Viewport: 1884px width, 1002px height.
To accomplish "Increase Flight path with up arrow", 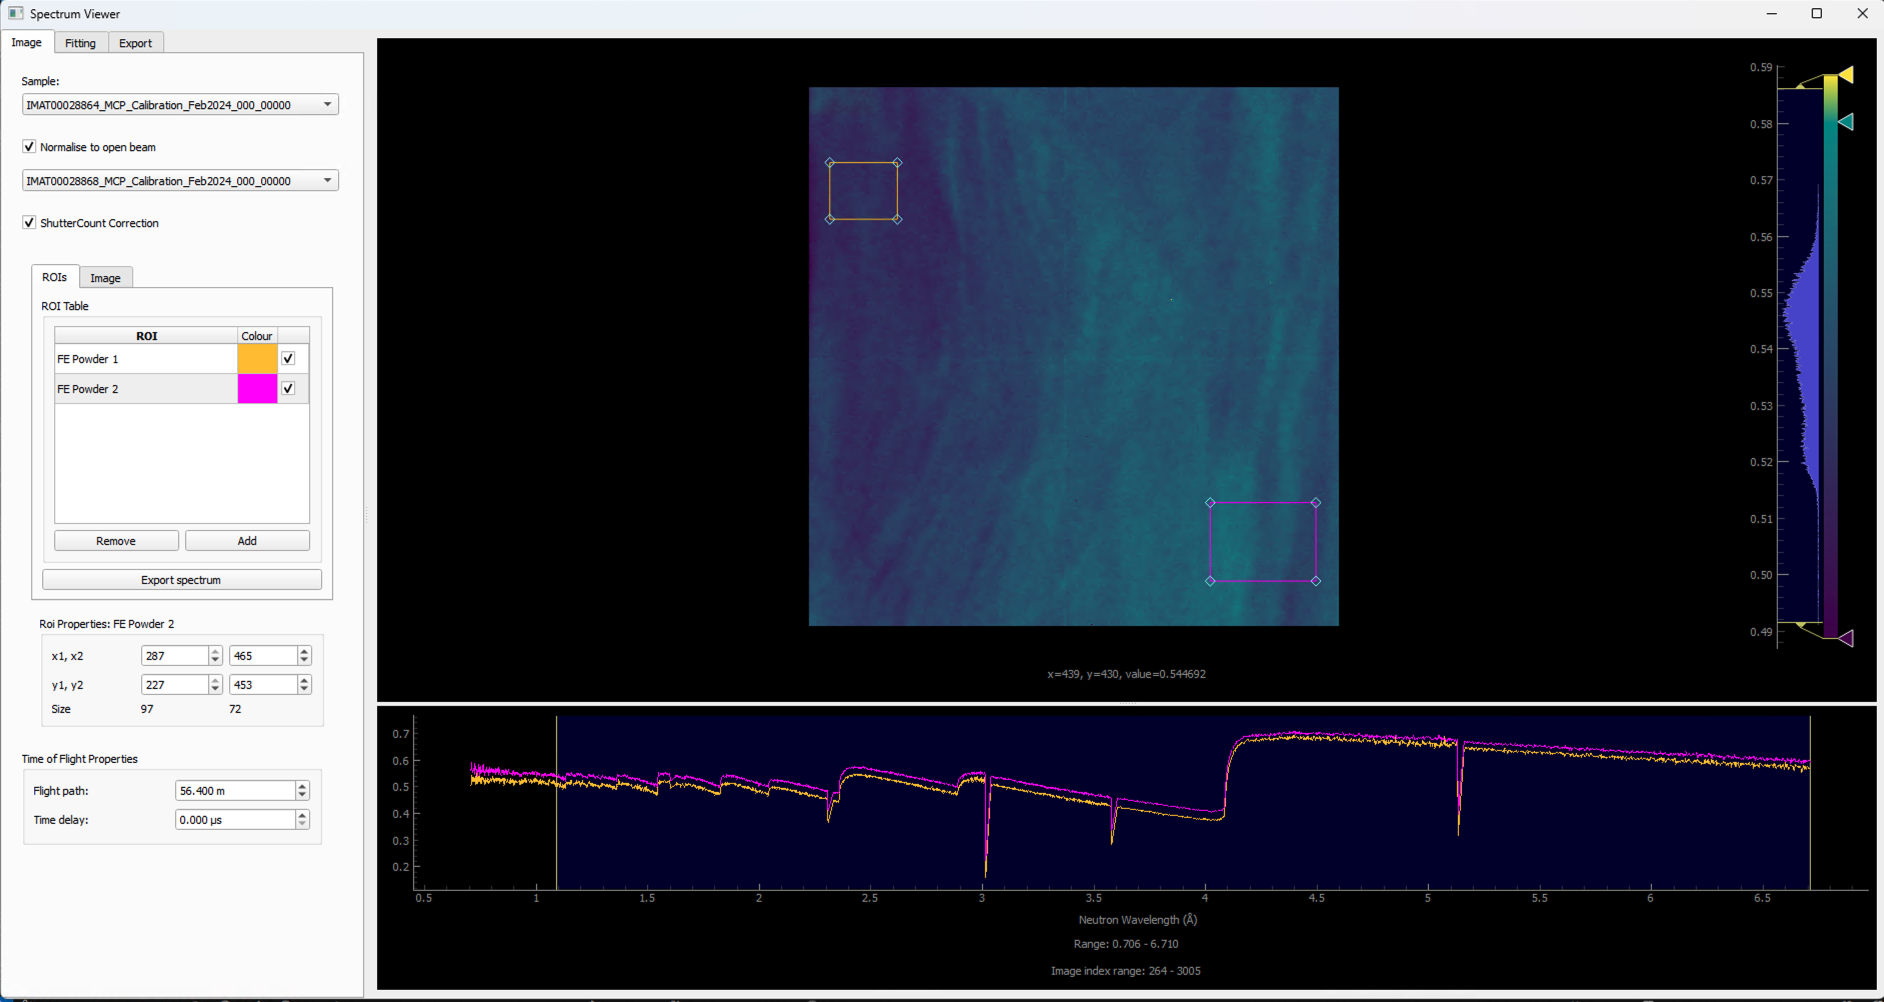I will pos(302,786).
